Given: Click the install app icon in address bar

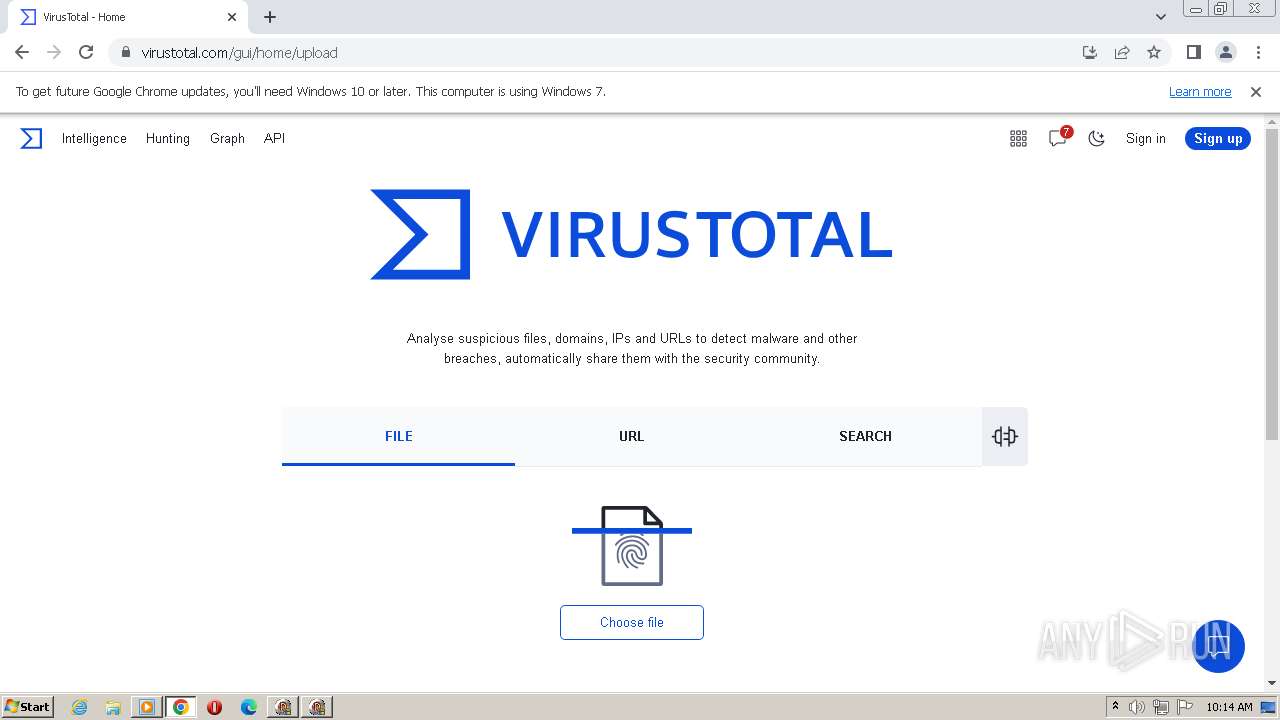Looking at the screenshot, I should [1090, 52].
